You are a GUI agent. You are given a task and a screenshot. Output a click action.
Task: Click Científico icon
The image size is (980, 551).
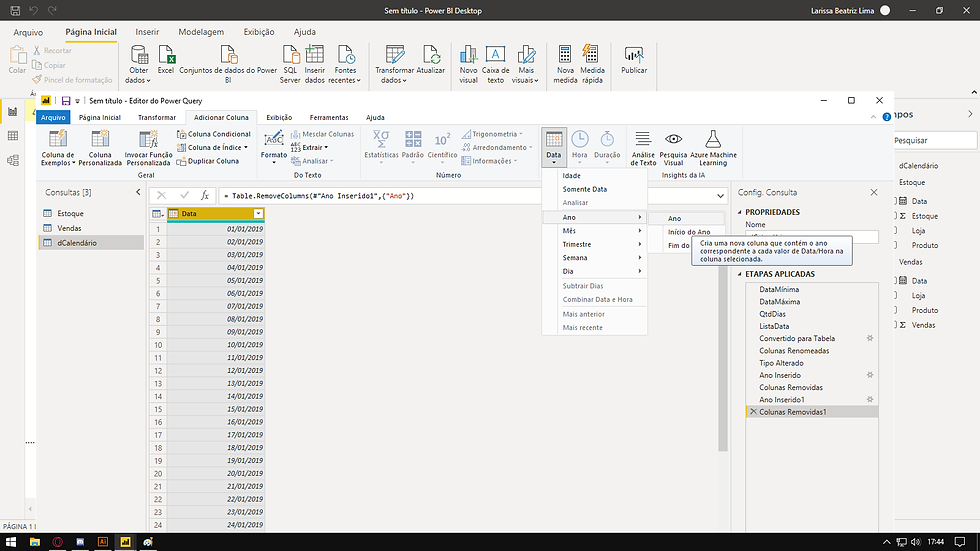pyautogui.click(x=442, y=139)
